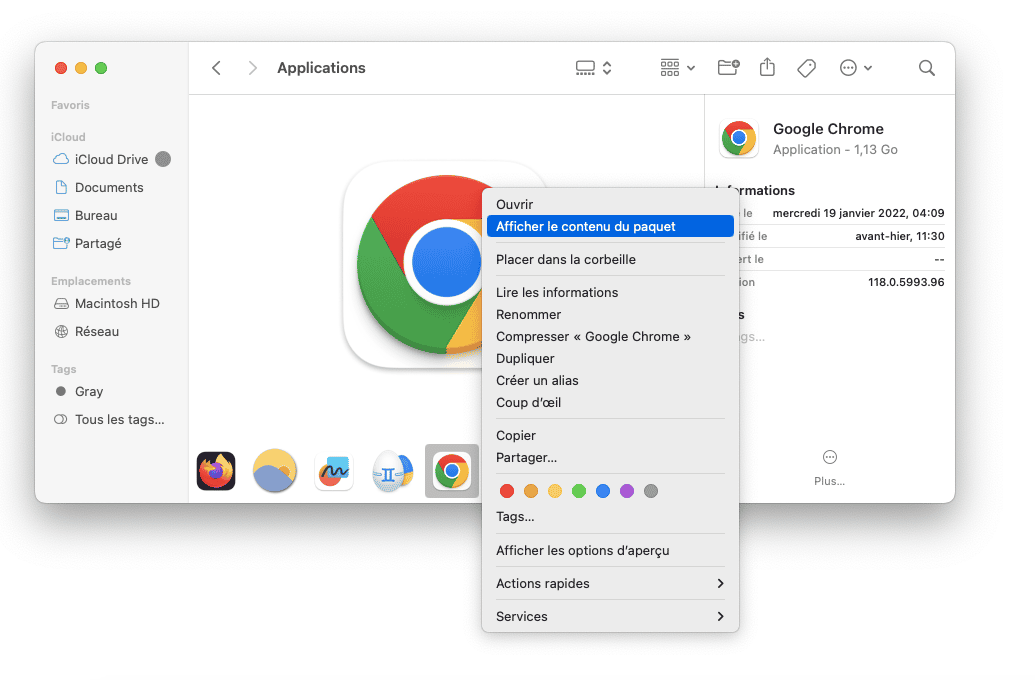Viewport: 1035px width, 680px height.
Task: Click the search magnifier icon
Action: pos(927,68)
